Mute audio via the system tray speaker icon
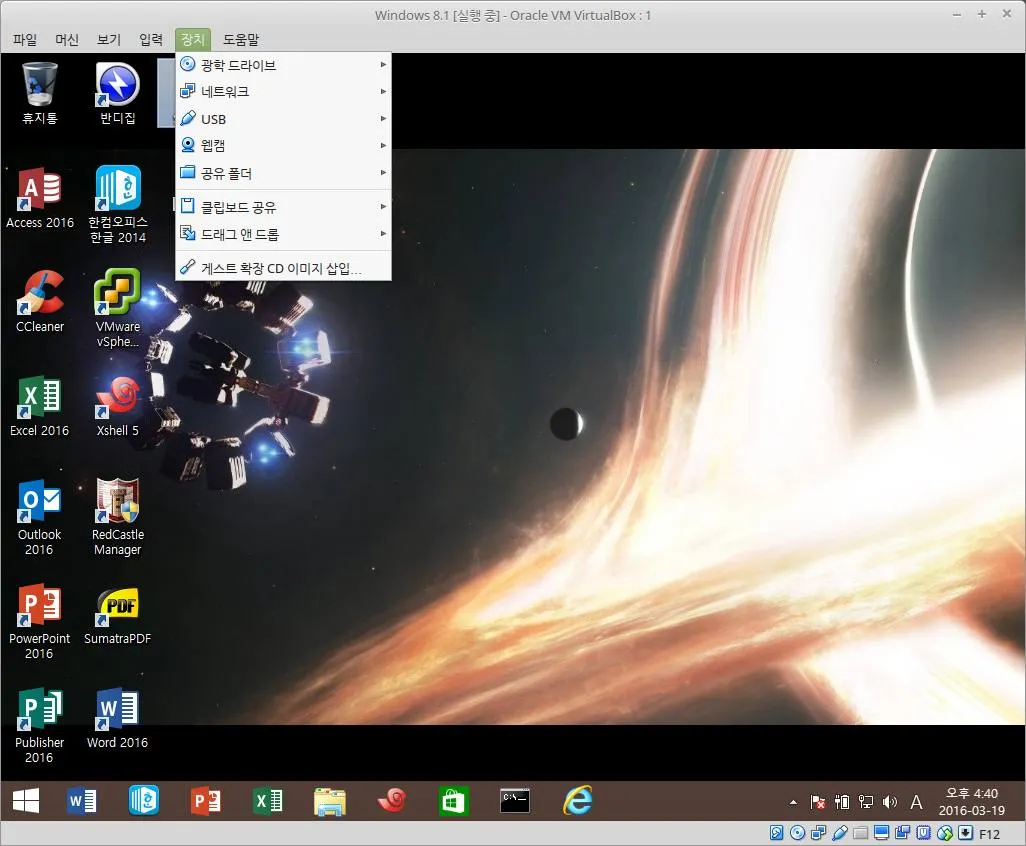This screenshot has height=846, width=1026. coord(889,801)
